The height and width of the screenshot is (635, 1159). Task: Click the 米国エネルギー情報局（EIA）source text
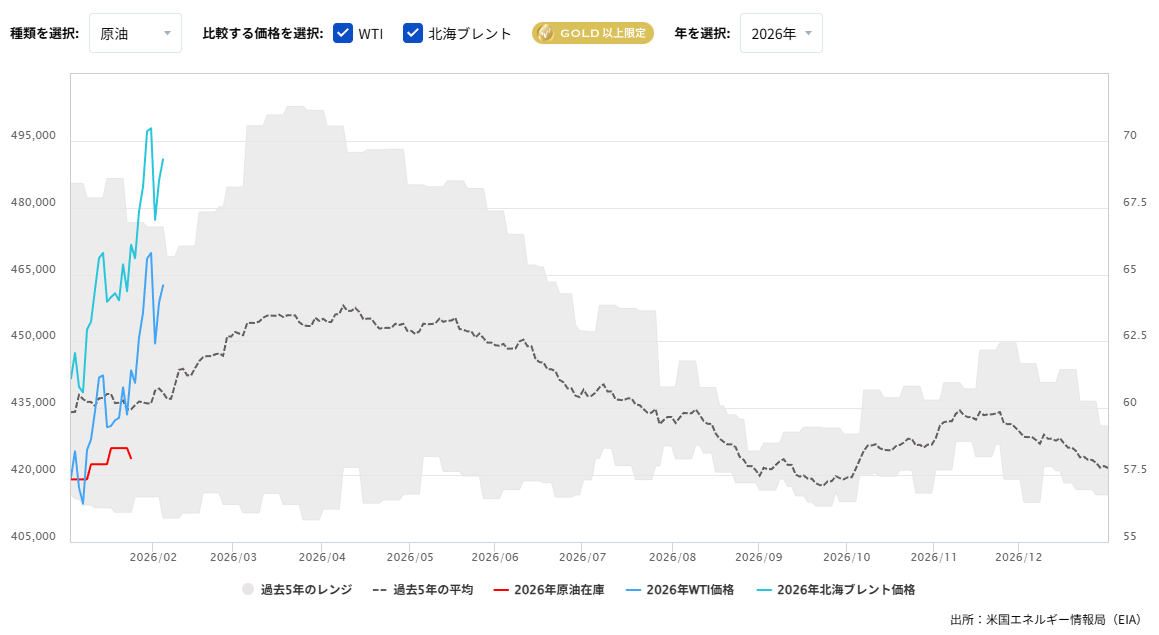coord(1047,620)
